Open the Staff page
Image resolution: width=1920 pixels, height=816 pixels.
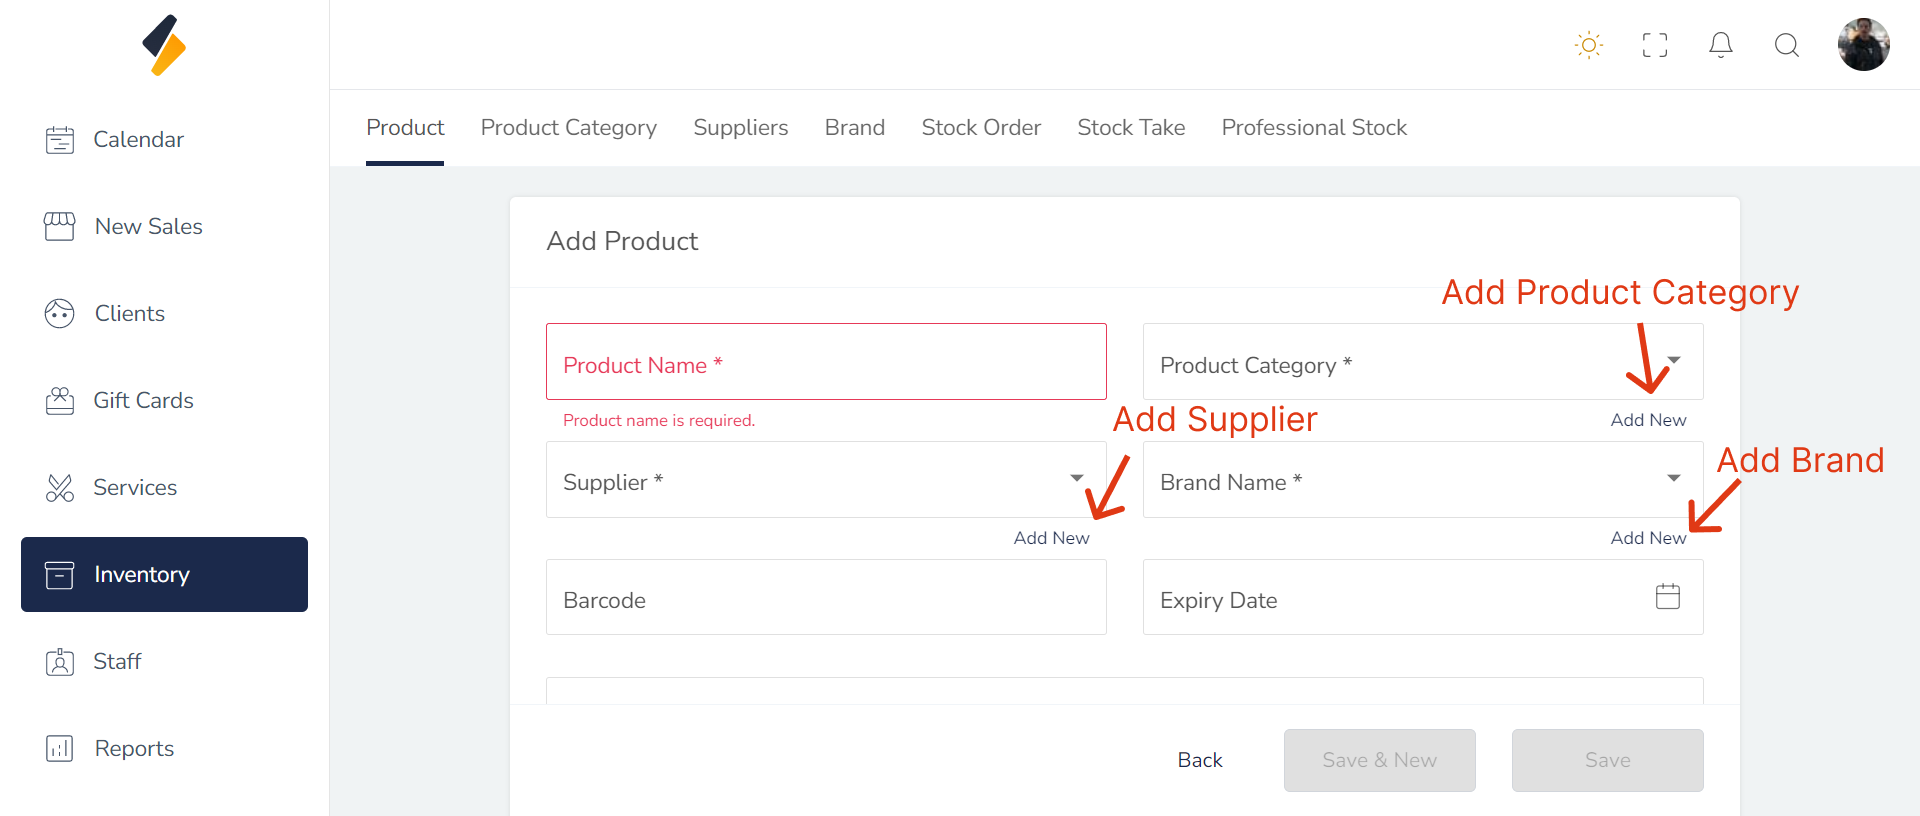click(117, 662)
